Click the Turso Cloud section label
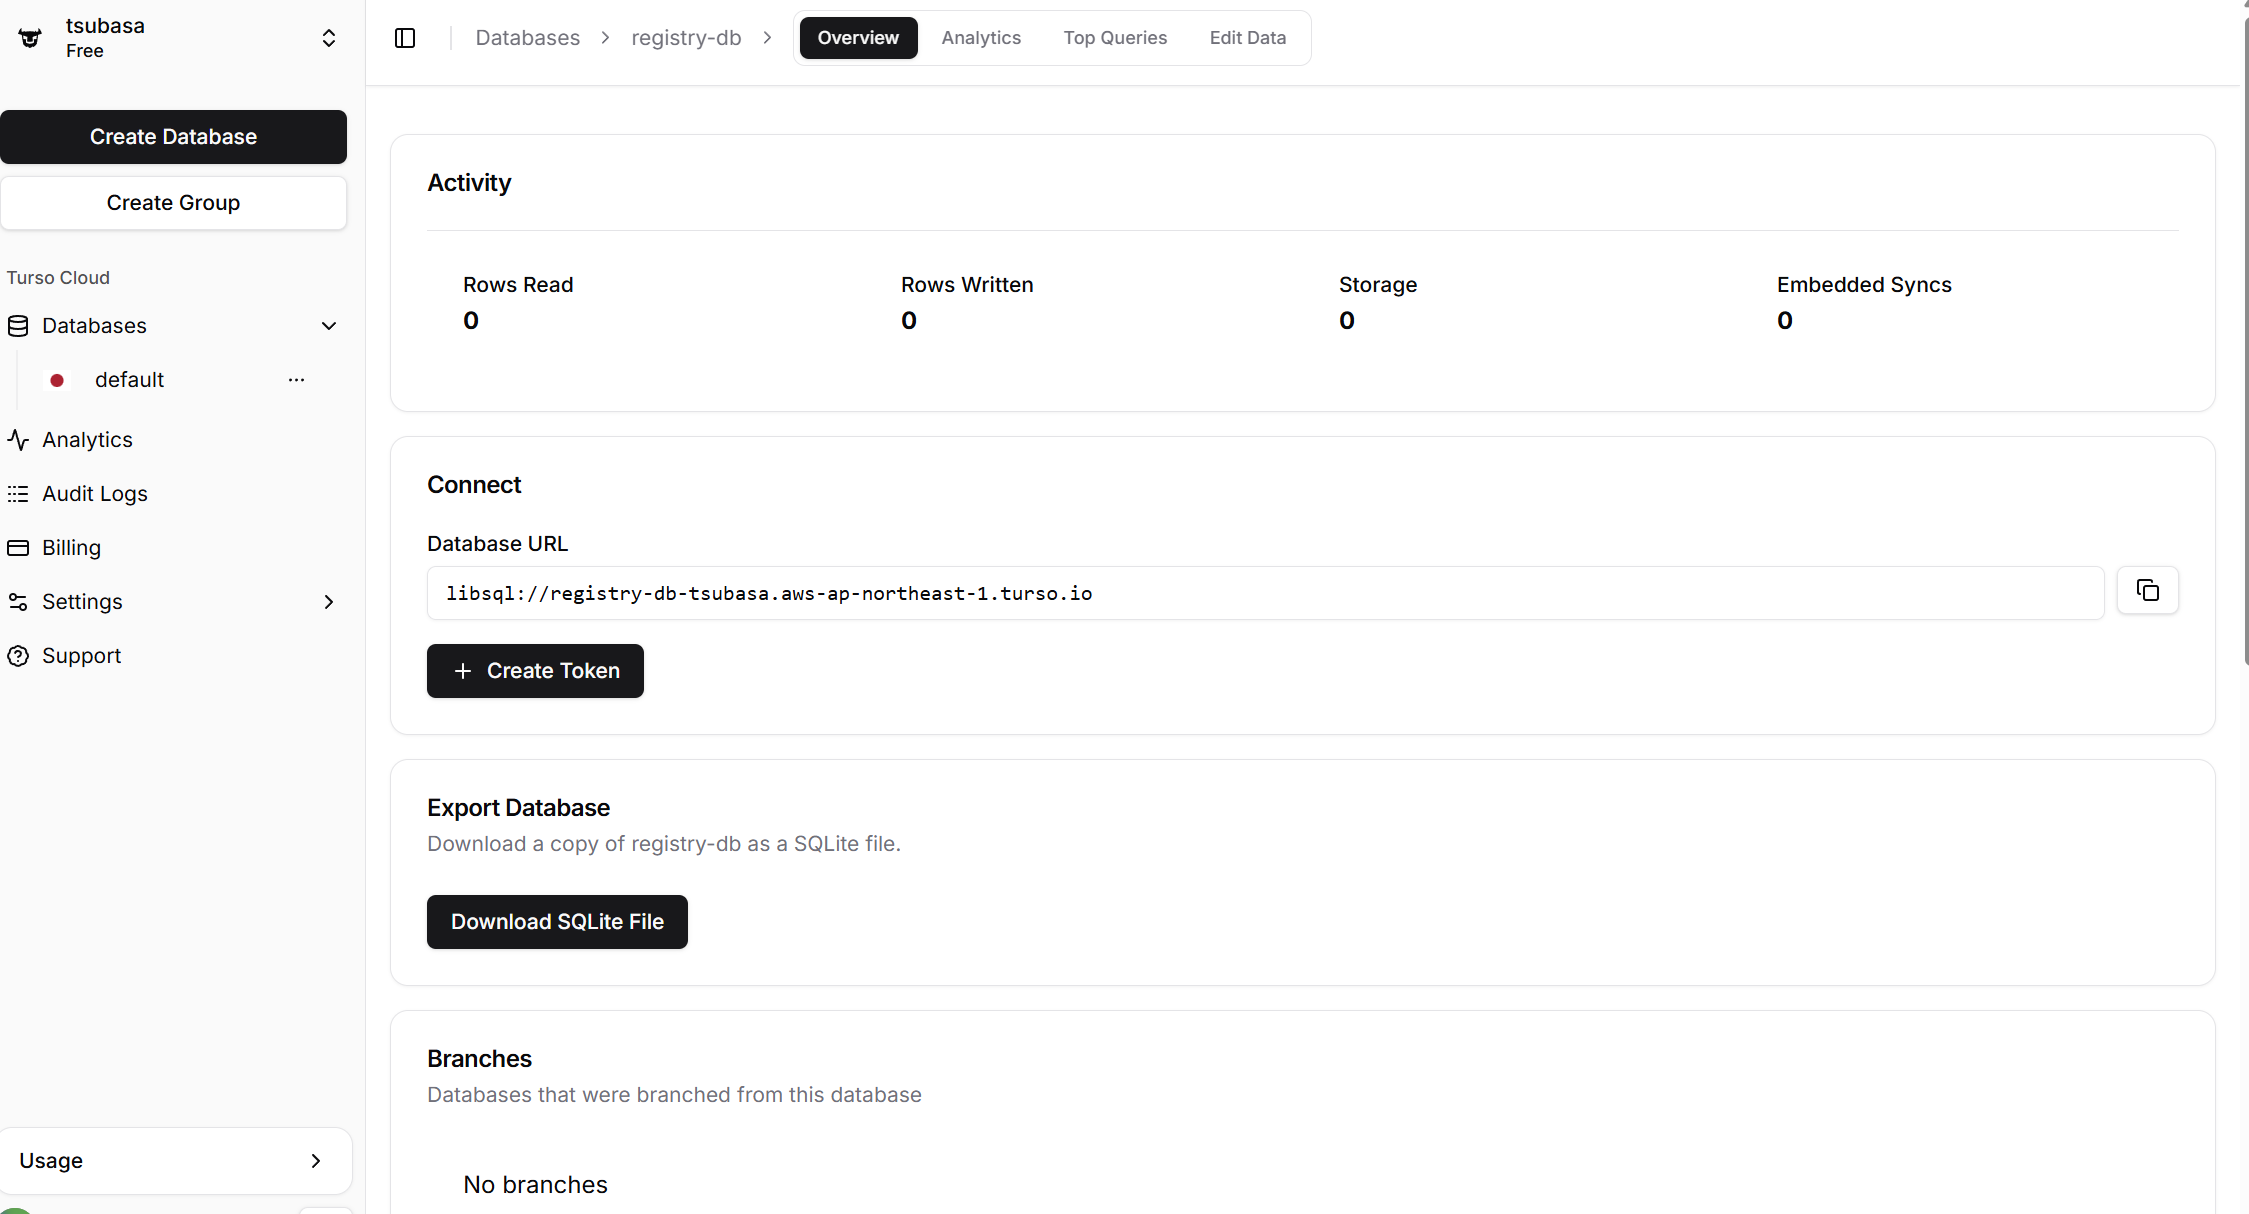Viewport: 2249px width, 1214px height. click(58, 278)
